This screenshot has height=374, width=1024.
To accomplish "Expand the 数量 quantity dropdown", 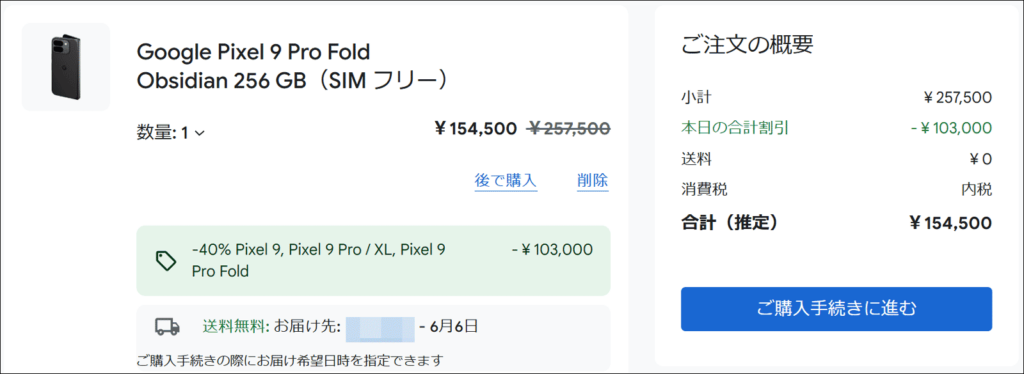I will pos(170,132).
